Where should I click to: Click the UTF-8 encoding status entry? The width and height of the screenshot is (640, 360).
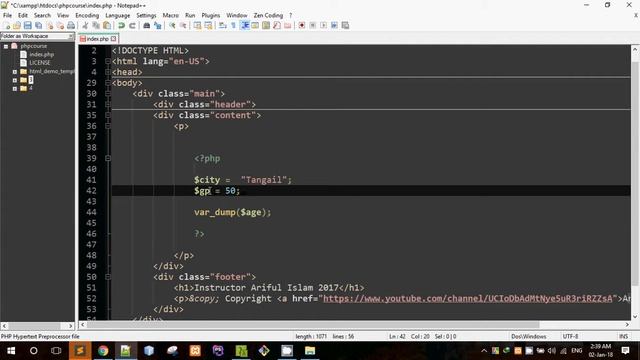click(570, 337)
